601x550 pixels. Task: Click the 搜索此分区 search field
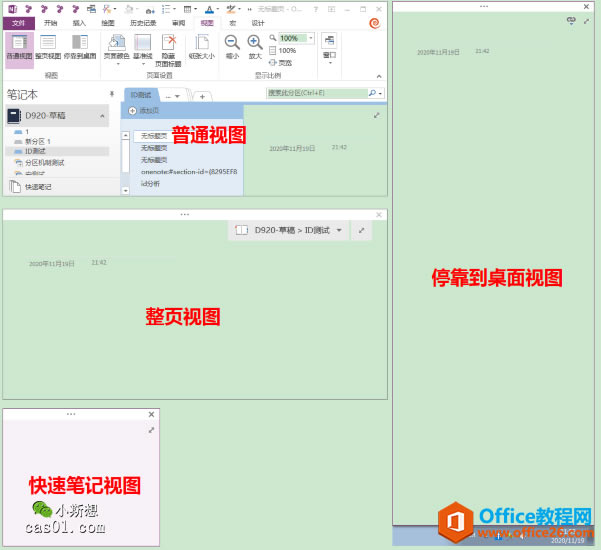click(x=316, y=93)
